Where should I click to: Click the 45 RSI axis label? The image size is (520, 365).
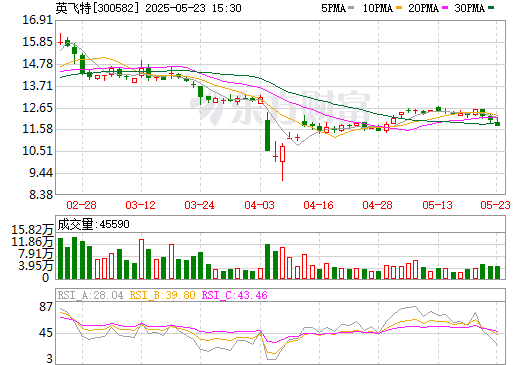pyautogui.click(x=46, y=333)
